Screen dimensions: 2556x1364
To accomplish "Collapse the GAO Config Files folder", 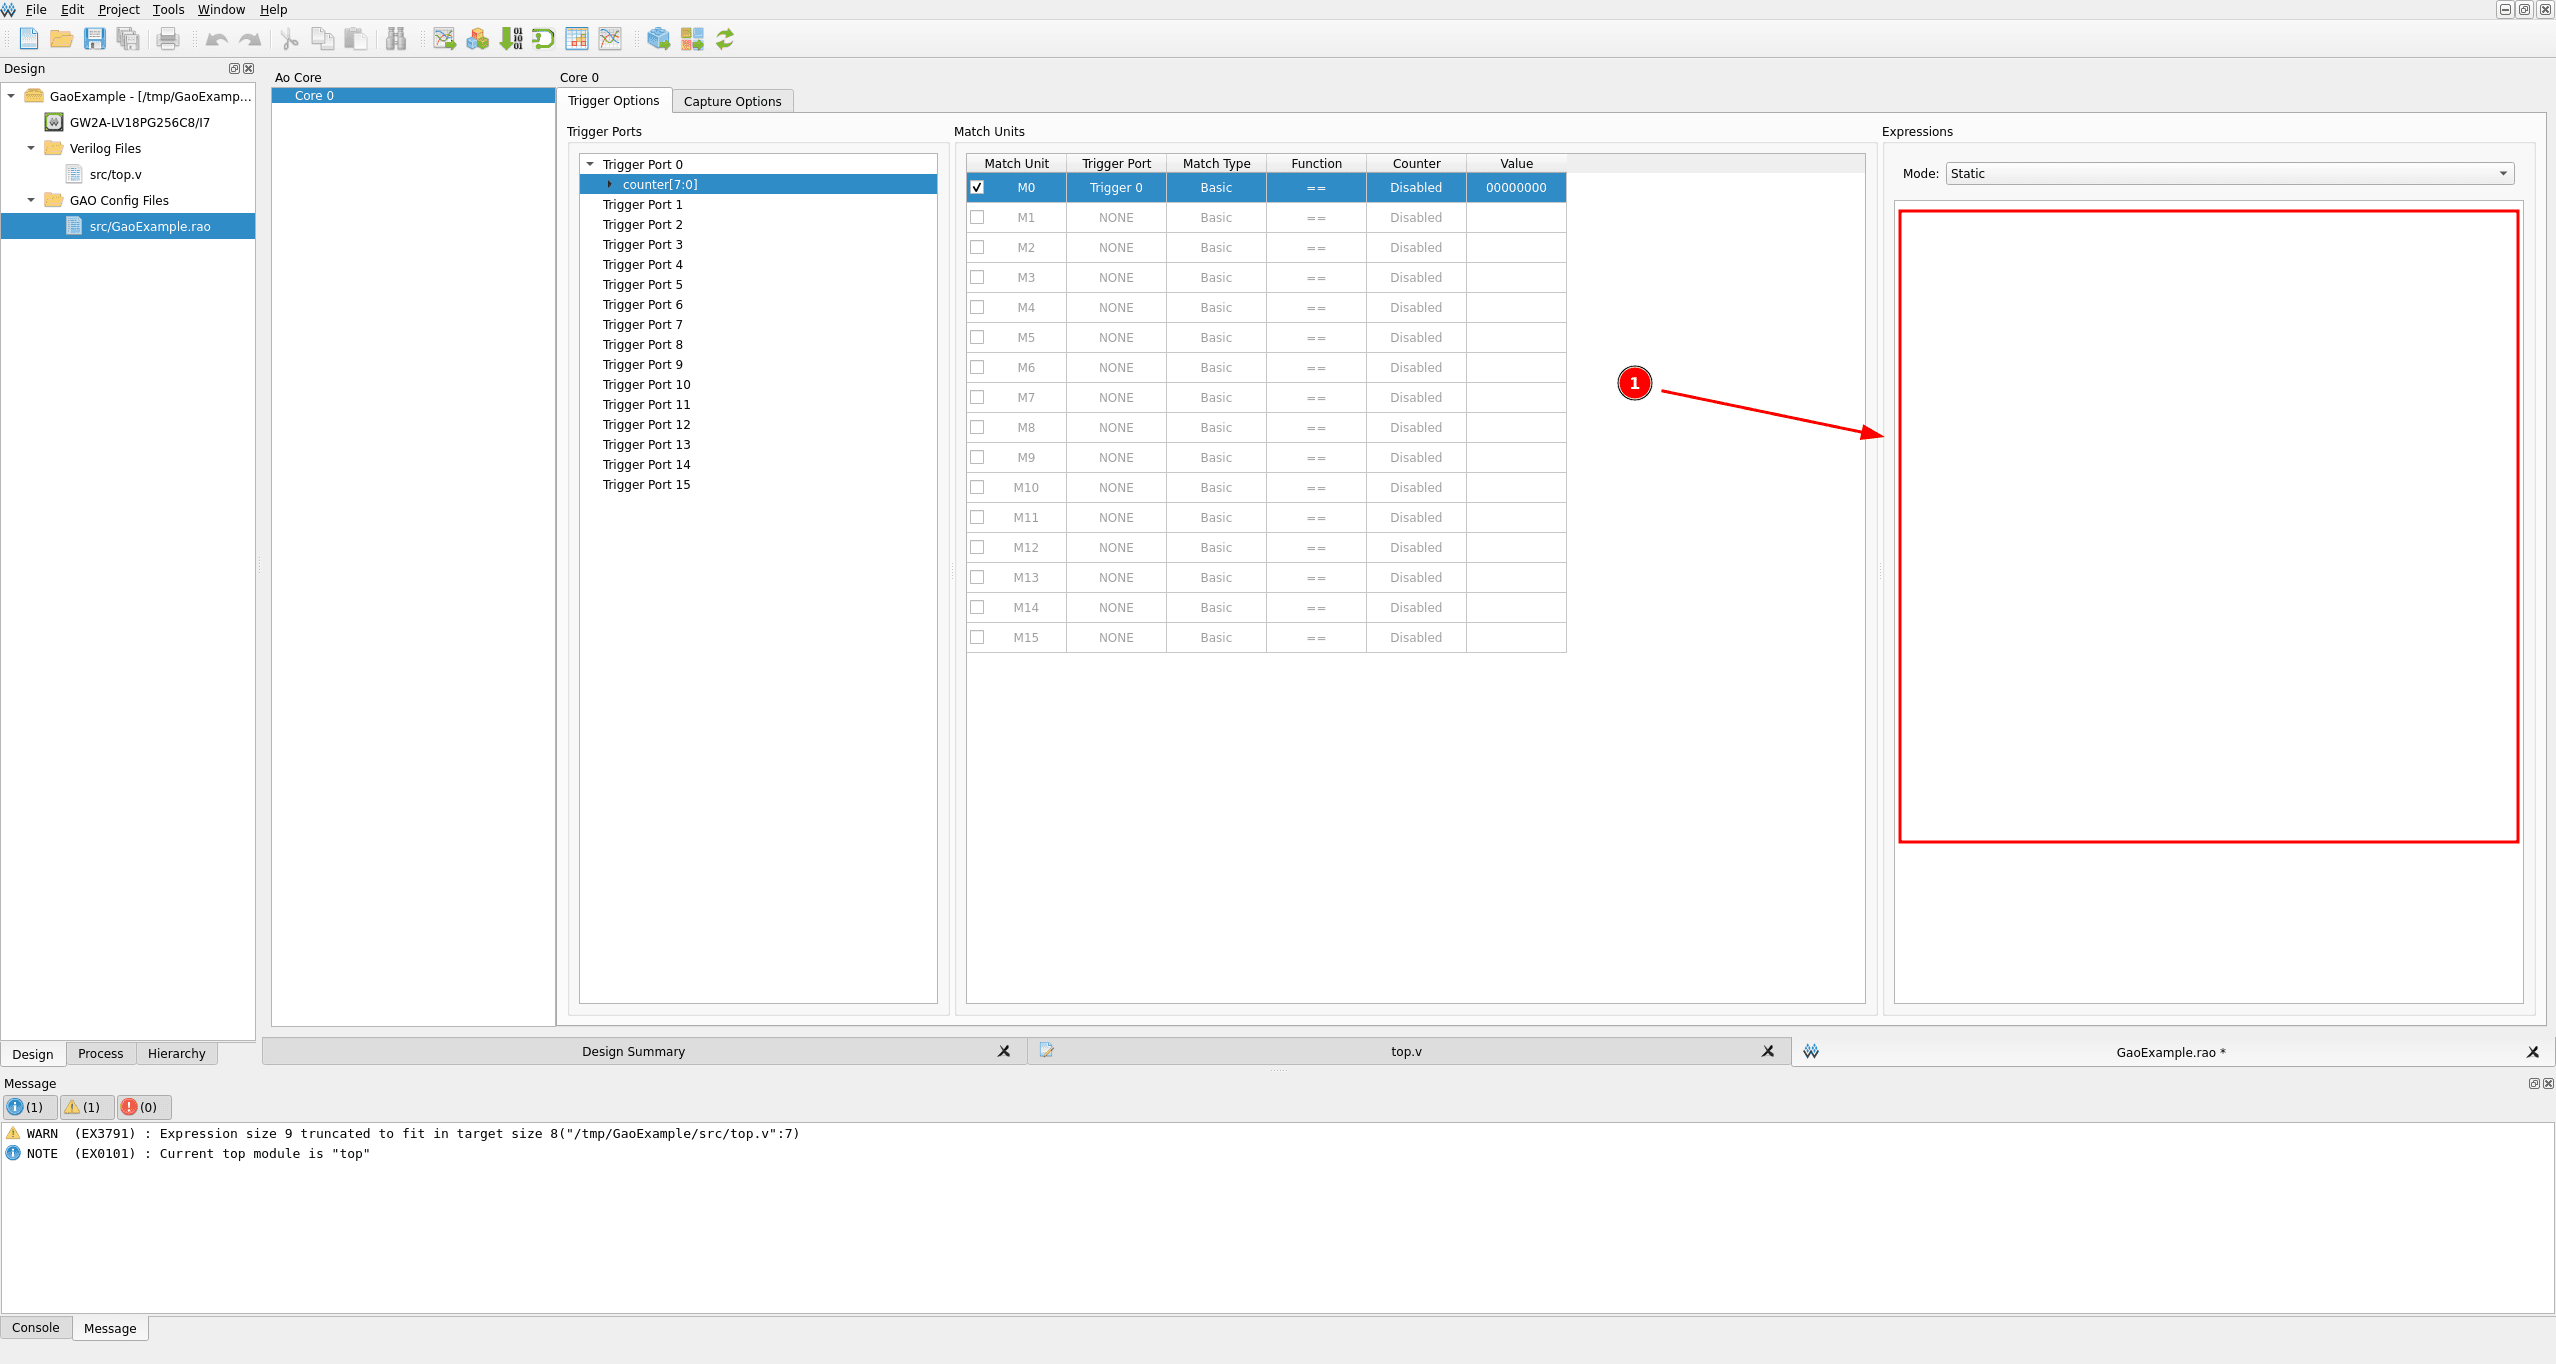I will [x=31, y=200].
